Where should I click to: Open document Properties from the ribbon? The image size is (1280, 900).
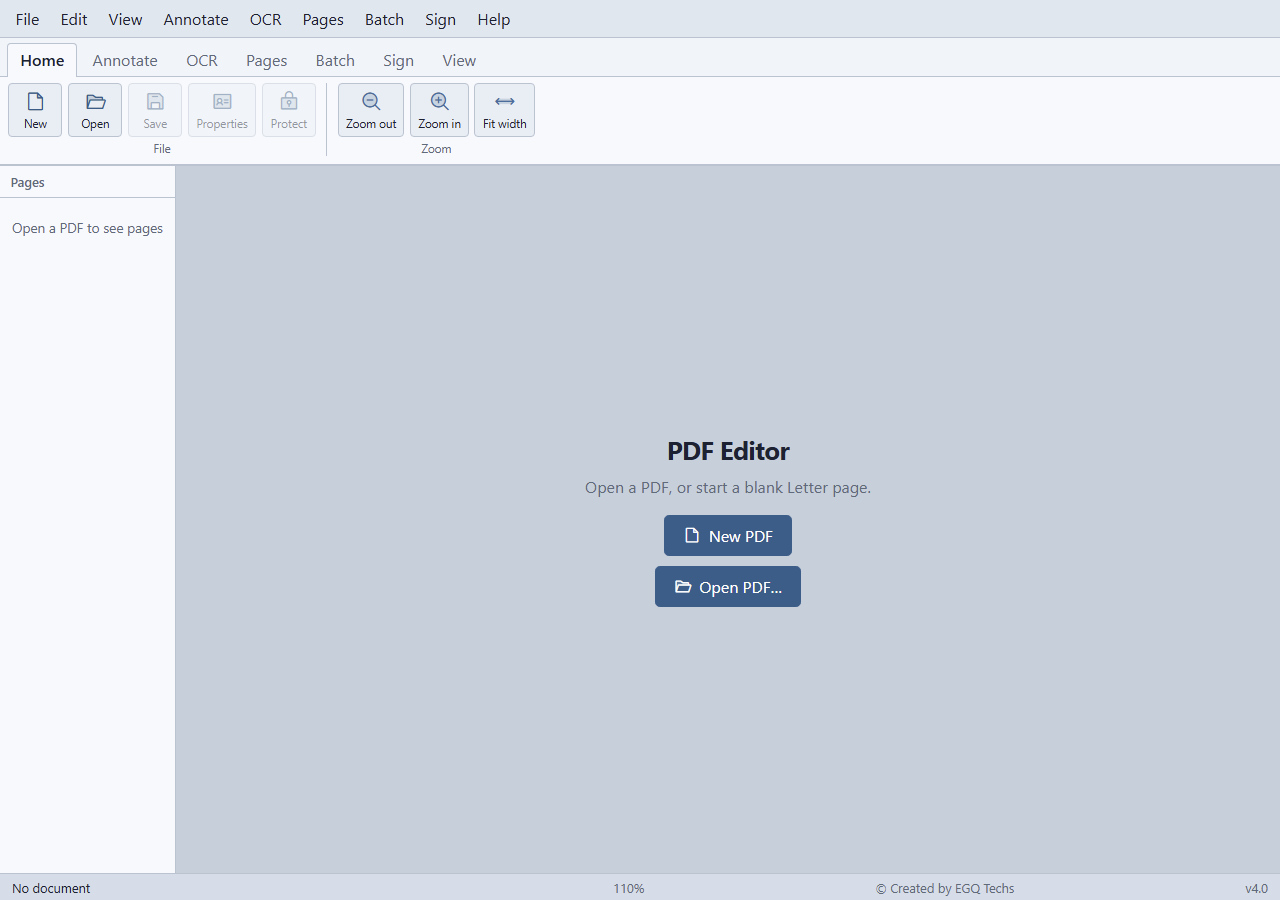[222, 110]
